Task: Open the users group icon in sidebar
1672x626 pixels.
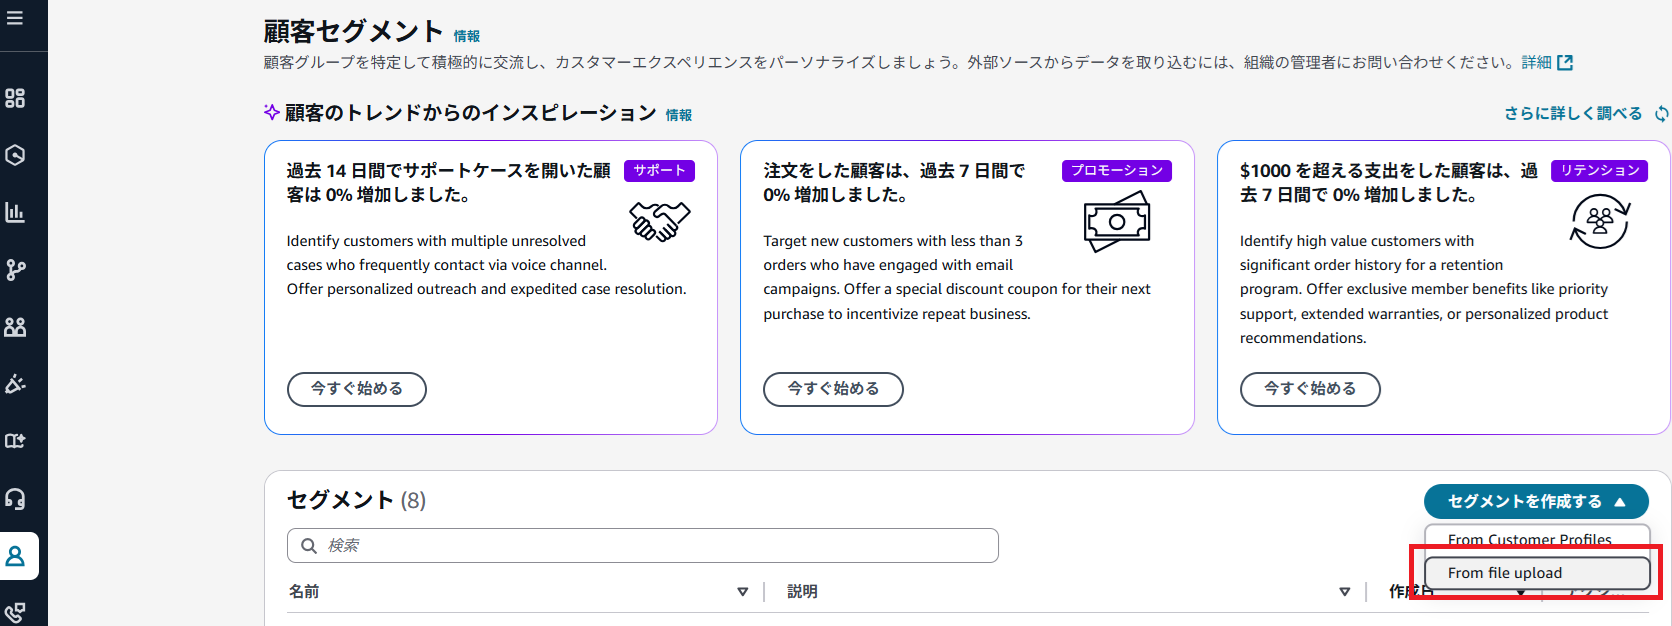Action: coord(15,327)
